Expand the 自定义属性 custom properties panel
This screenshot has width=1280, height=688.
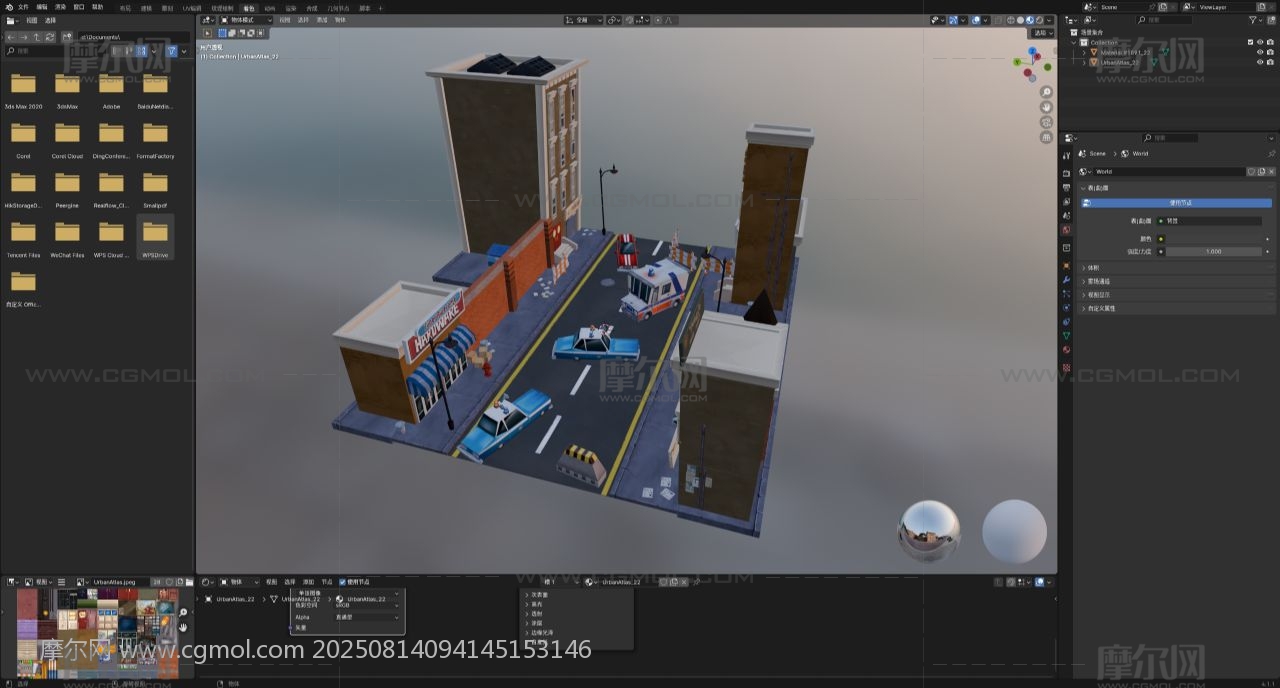point(1101,308)
